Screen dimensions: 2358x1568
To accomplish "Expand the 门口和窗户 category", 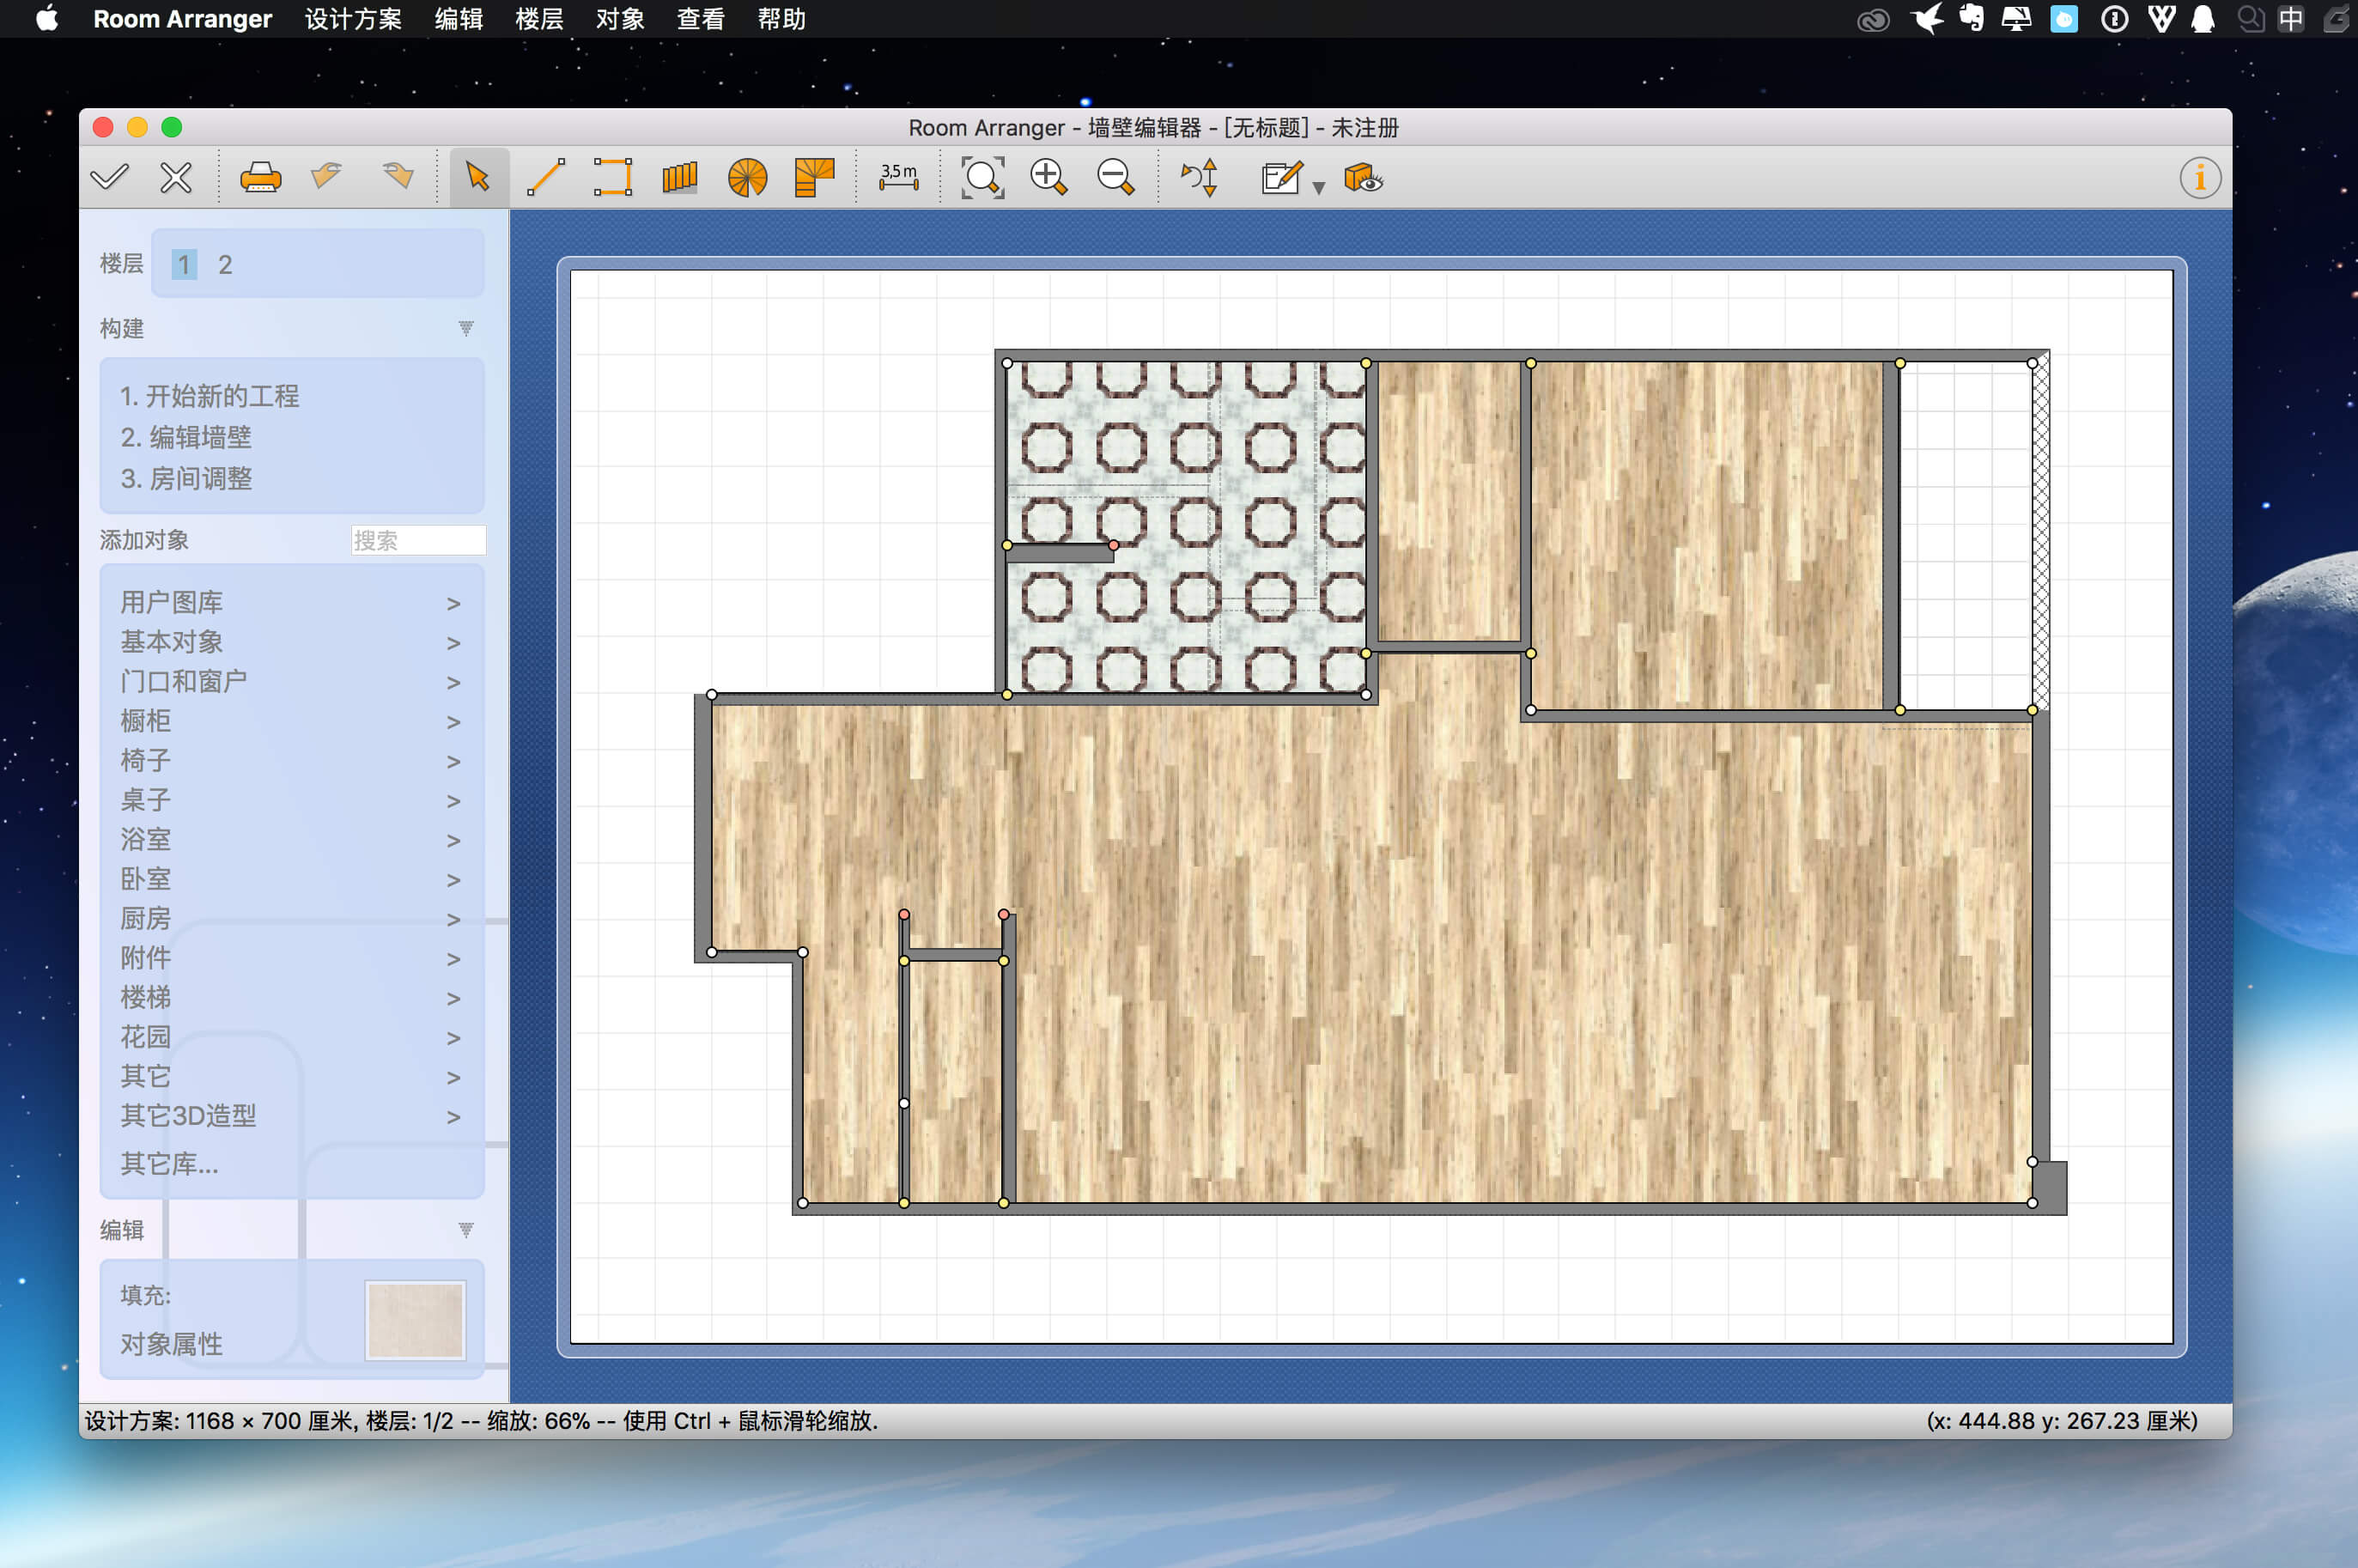I will tap(291, 681).
